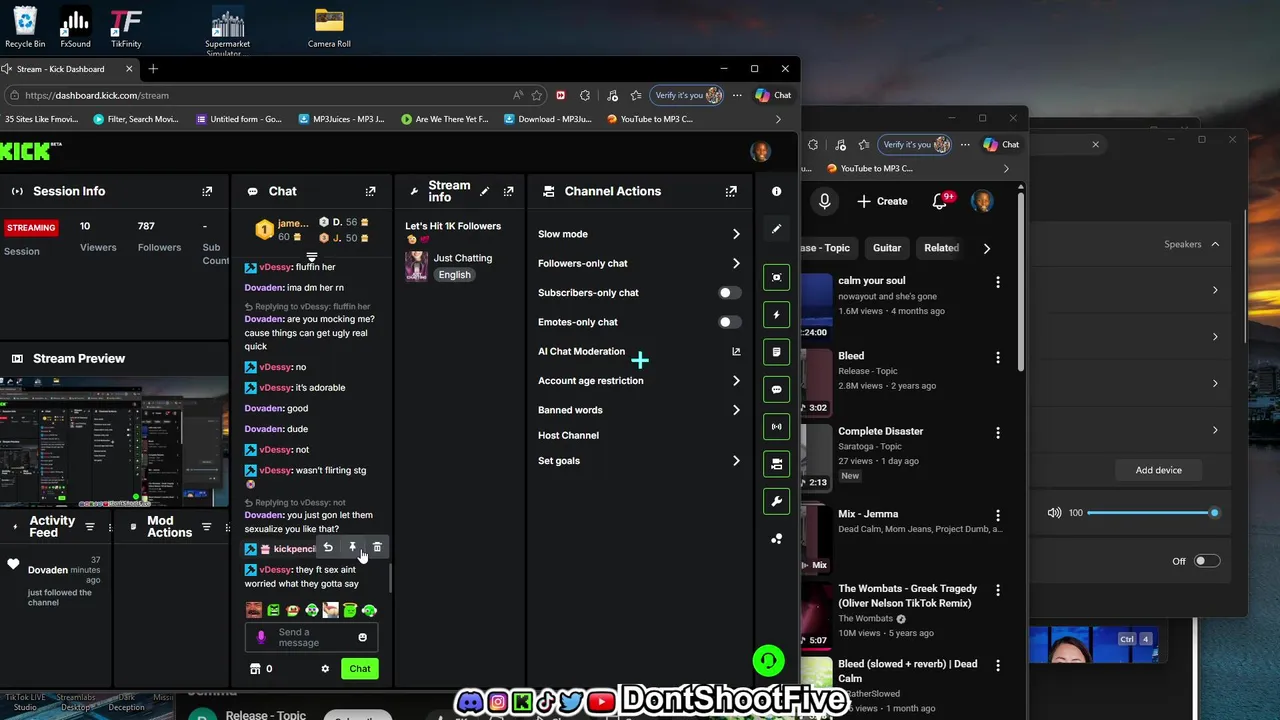Open Copilot Chat in Kick browser window
1280x720 pixels.
point(773,95)
